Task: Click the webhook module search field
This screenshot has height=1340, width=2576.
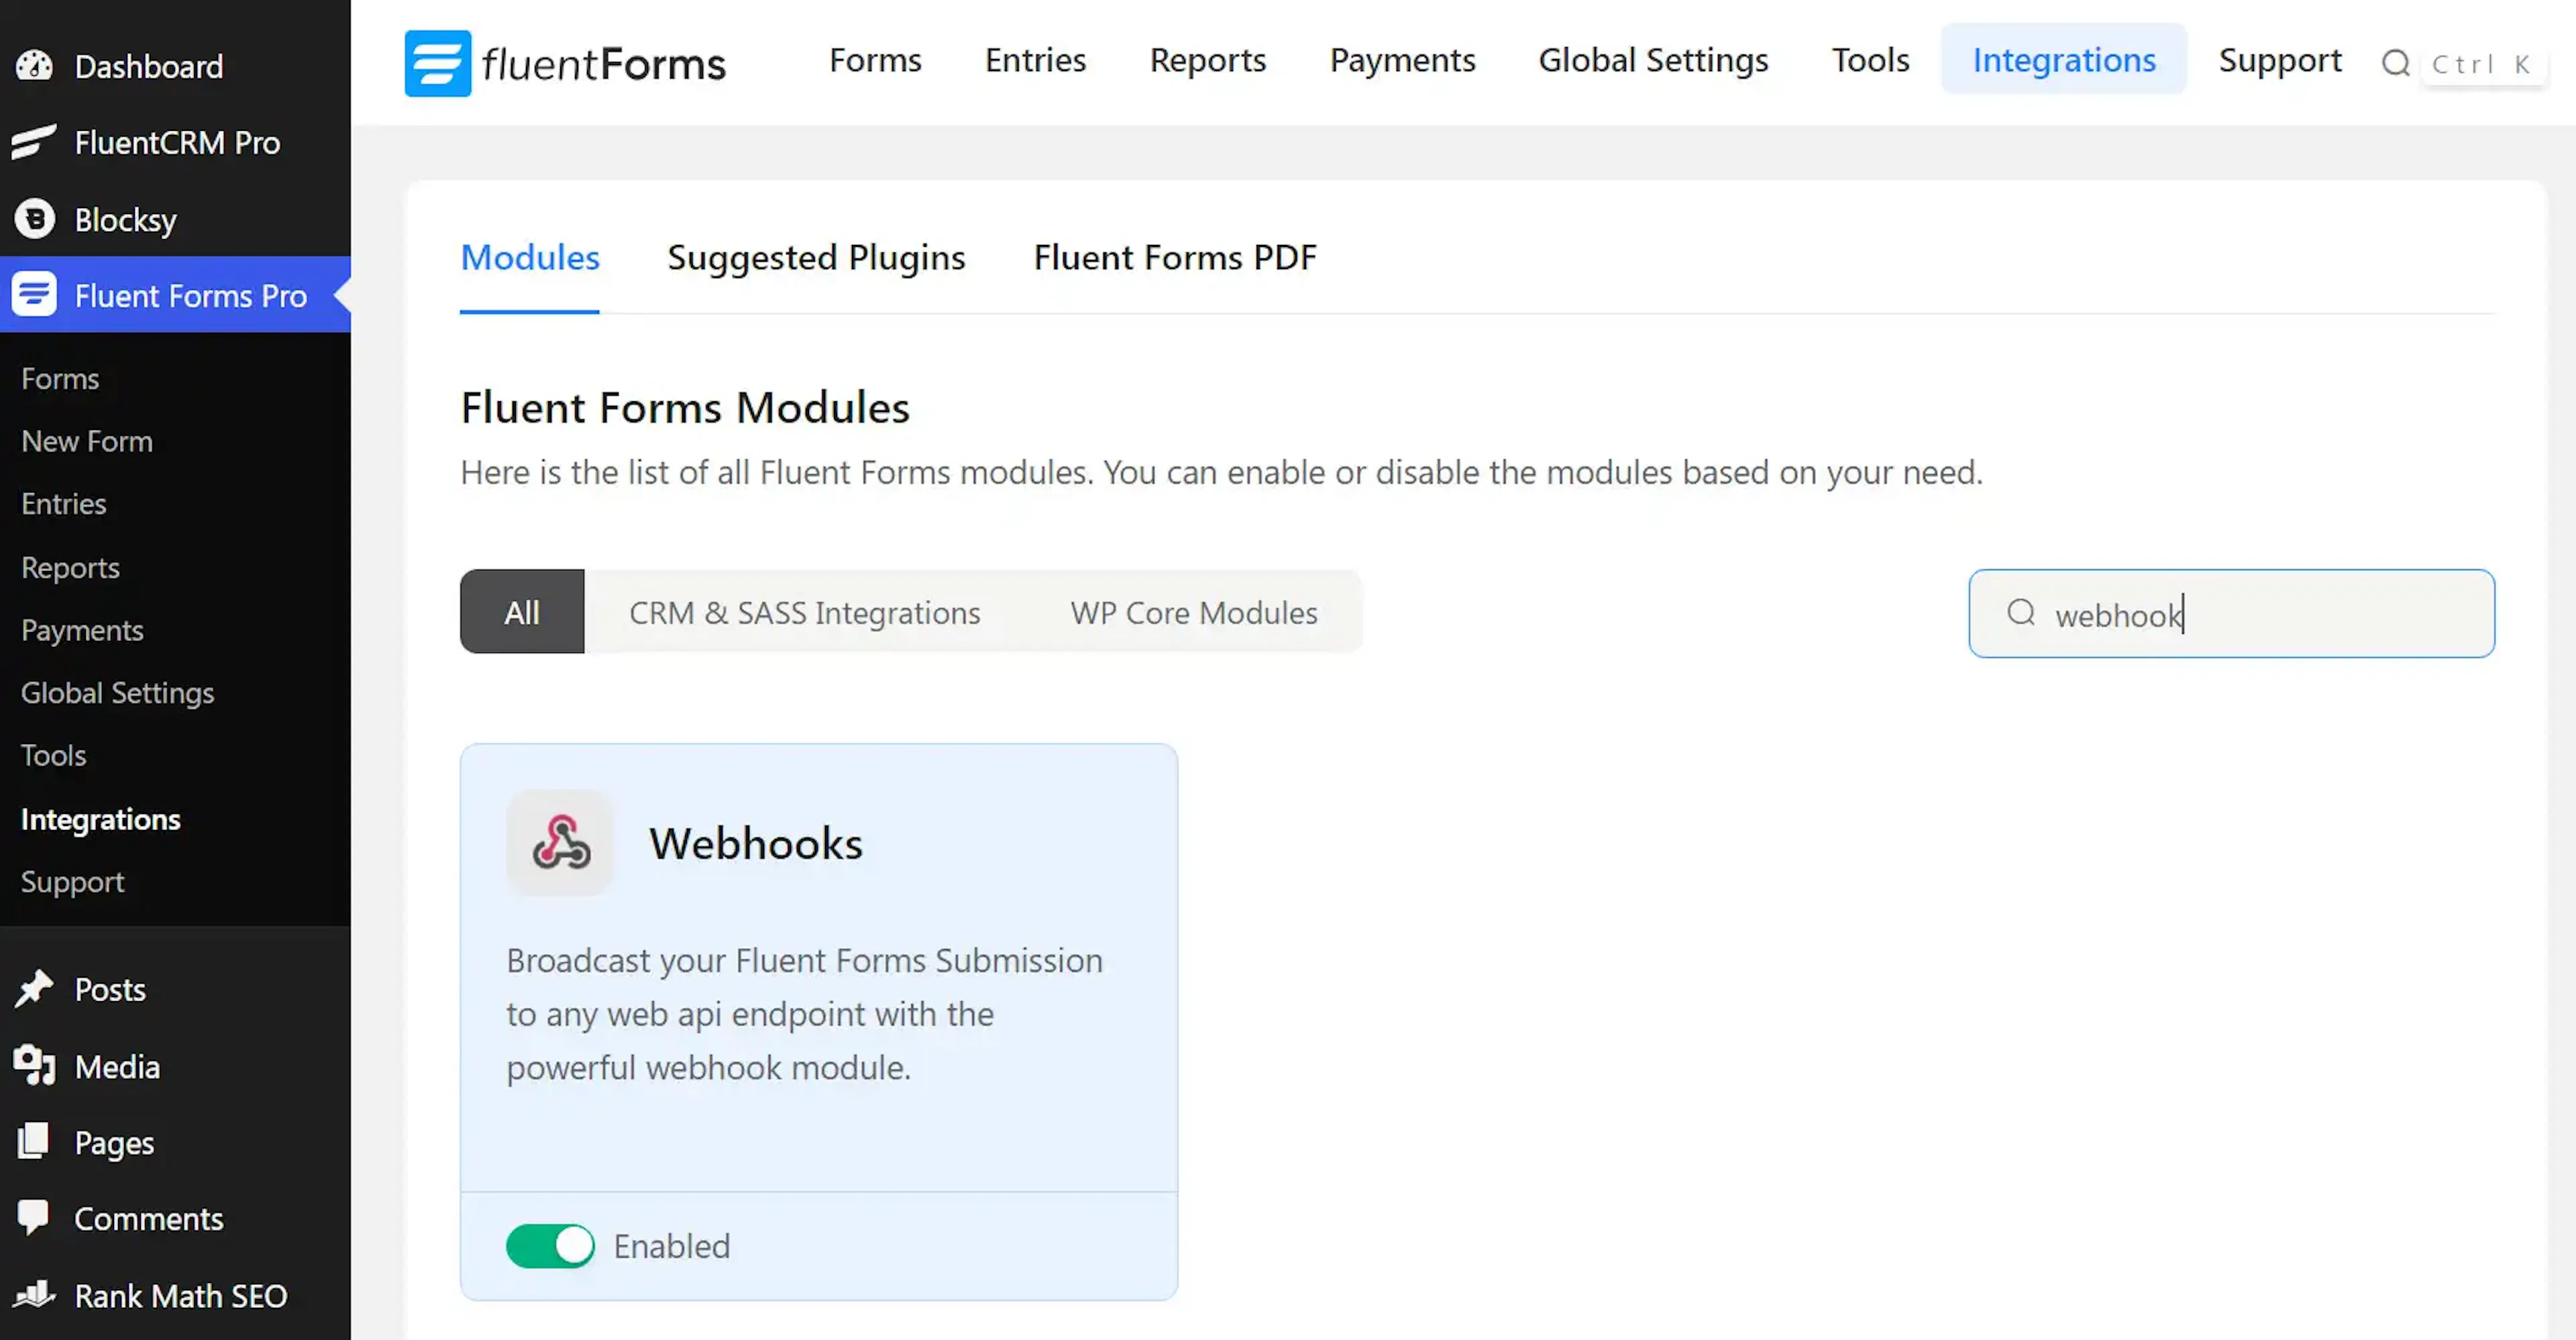Action: point(2231,613)
